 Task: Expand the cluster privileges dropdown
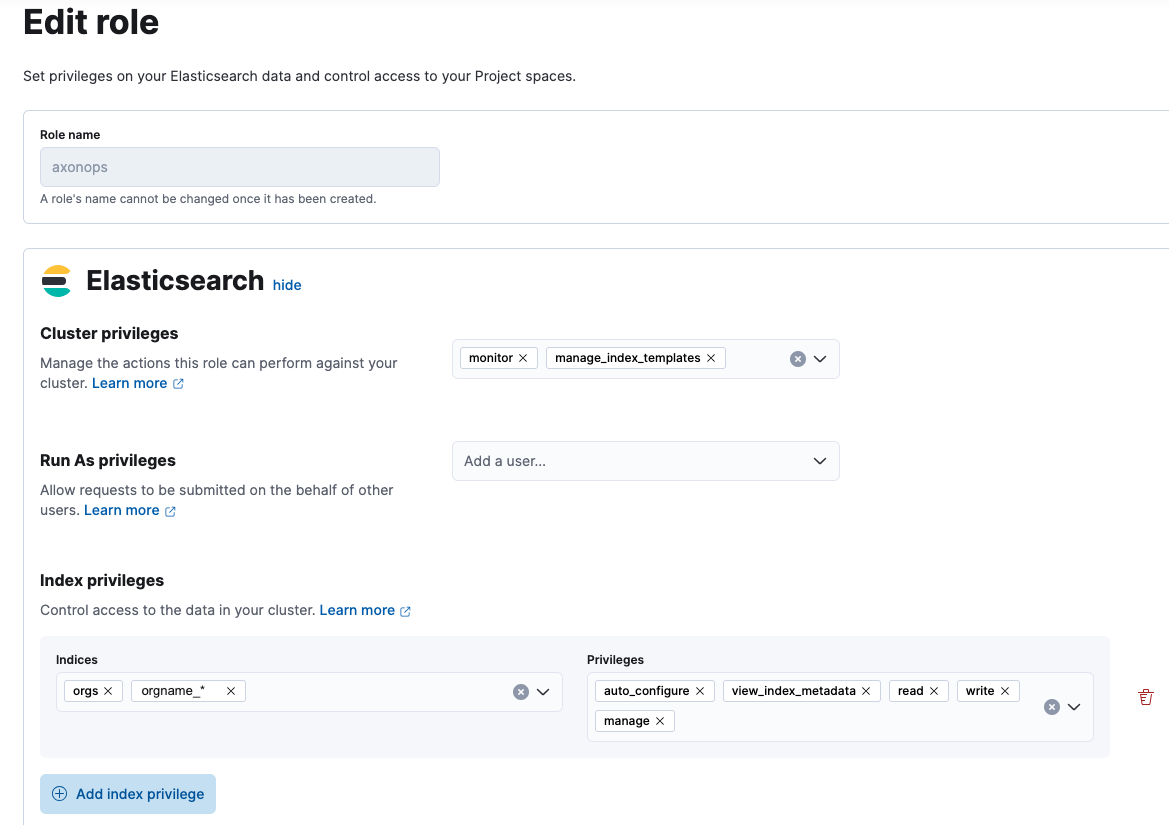(x=820, y=358)
